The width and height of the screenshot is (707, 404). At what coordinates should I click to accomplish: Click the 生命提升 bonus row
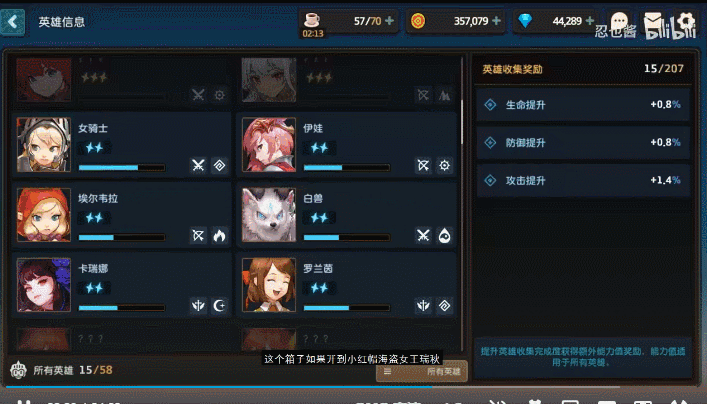pyautogui.click(x=583, y=105)
